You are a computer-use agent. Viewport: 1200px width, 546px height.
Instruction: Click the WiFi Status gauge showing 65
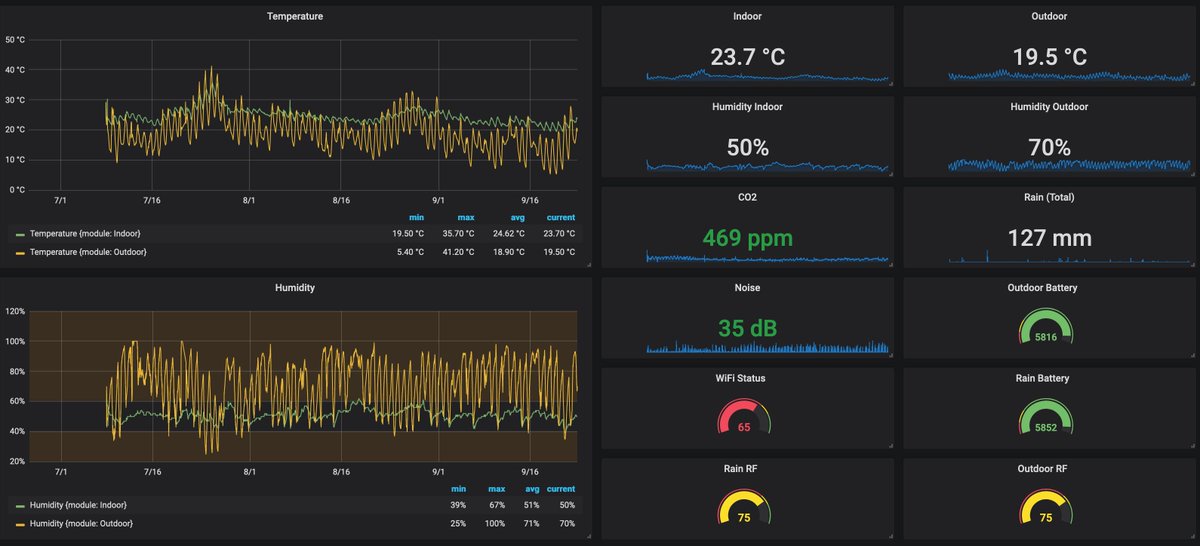click(x=745, y=415)
